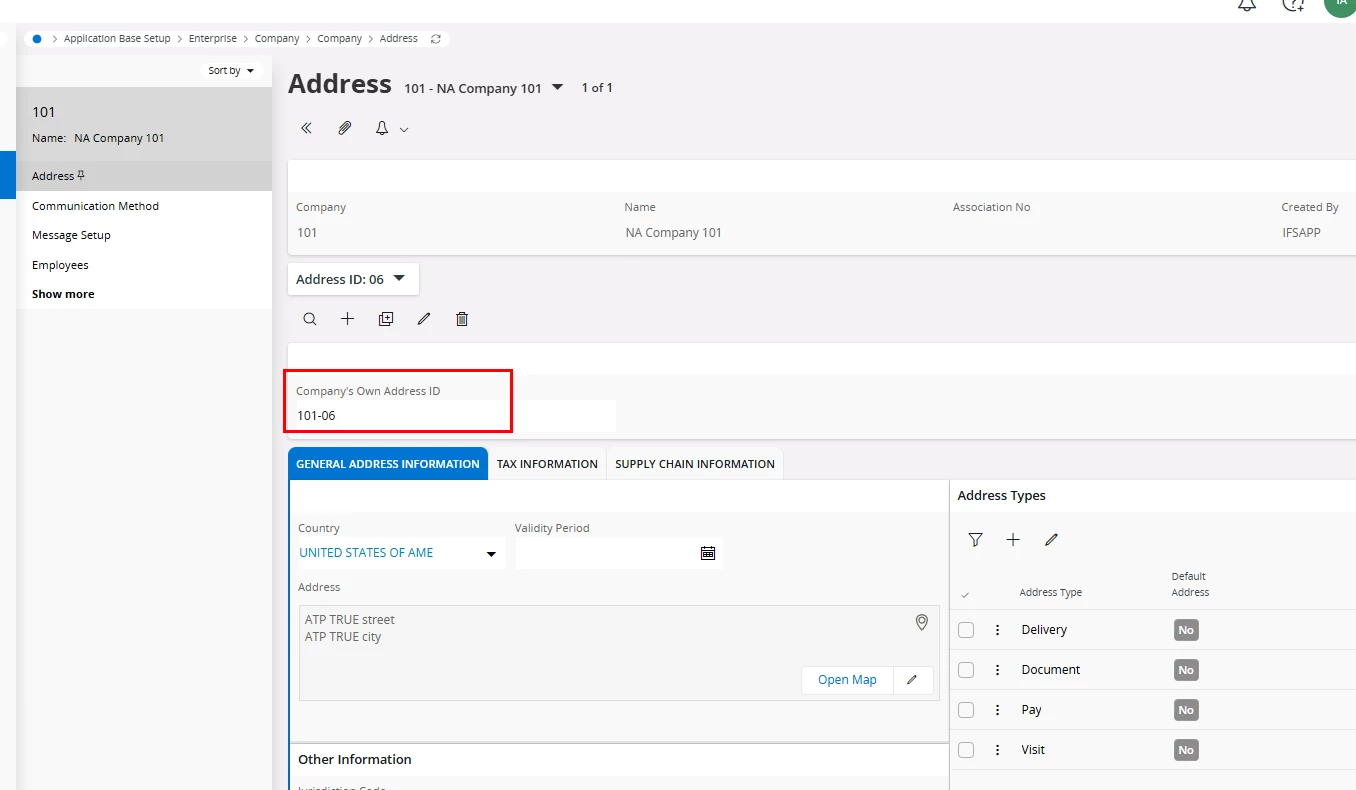Screen dimensions: 1356x790
Task: Click the Open Map button
Action: click(847, 680)
